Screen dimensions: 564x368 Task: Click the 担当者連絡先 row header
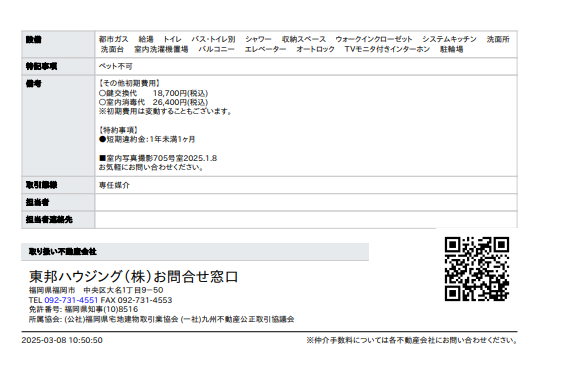58,219
